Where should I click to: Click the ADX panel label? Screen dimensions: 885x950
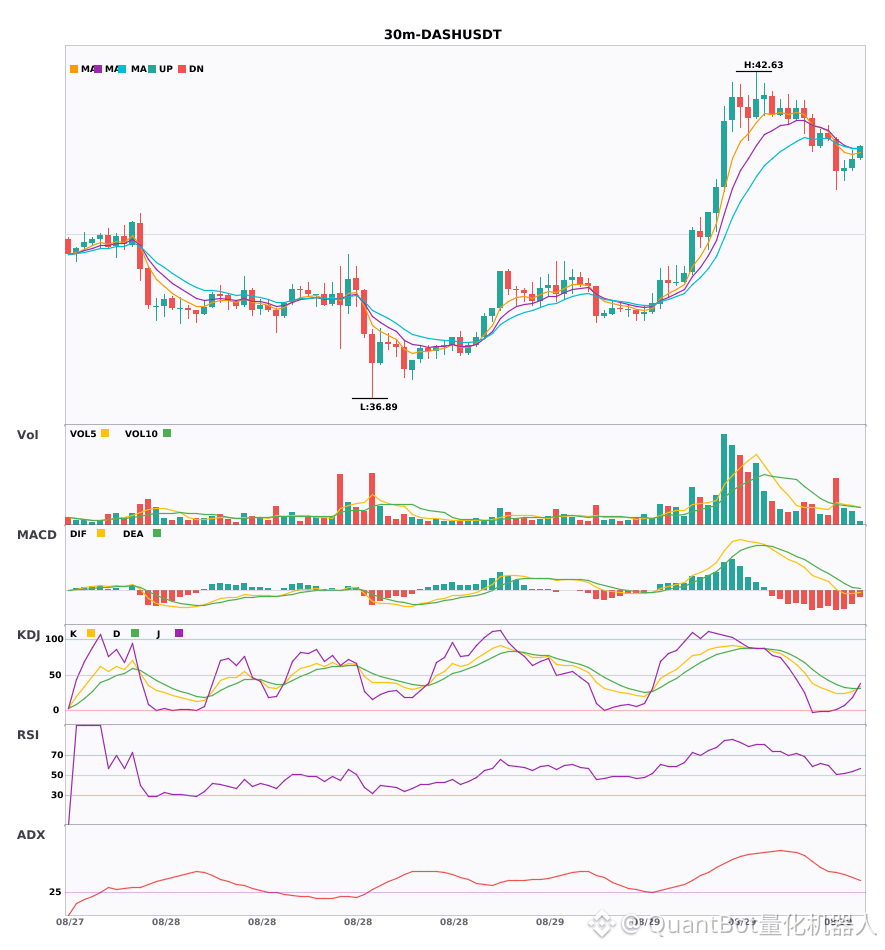point(31,835)
